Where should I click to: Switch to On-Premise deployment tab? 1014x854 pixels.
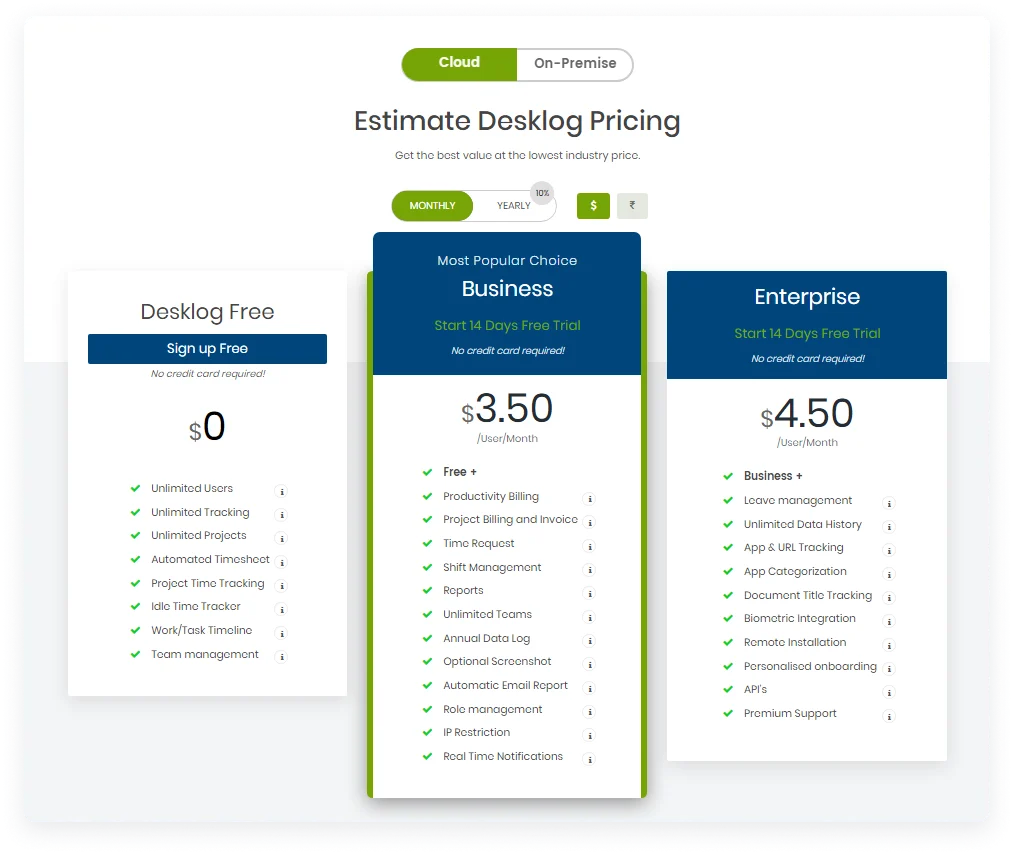[575, 64]
